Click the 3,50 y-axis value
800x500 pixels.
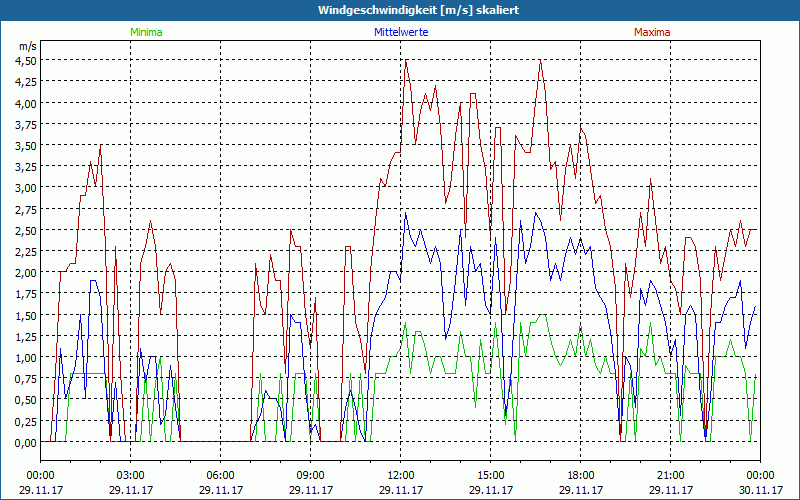click(x=26, y=145)
